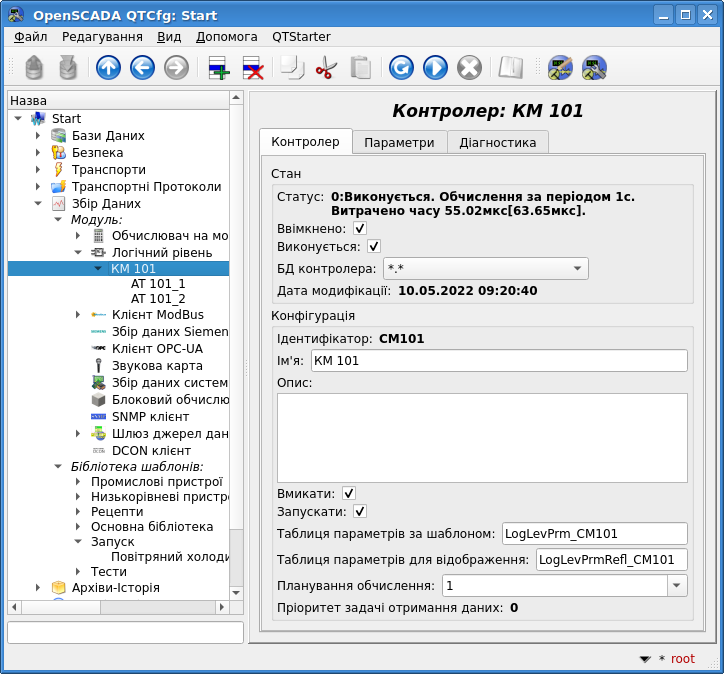Toggle the Виконується checkbox
This screenshot has width=724, height=674.
(x=374, y=246)
